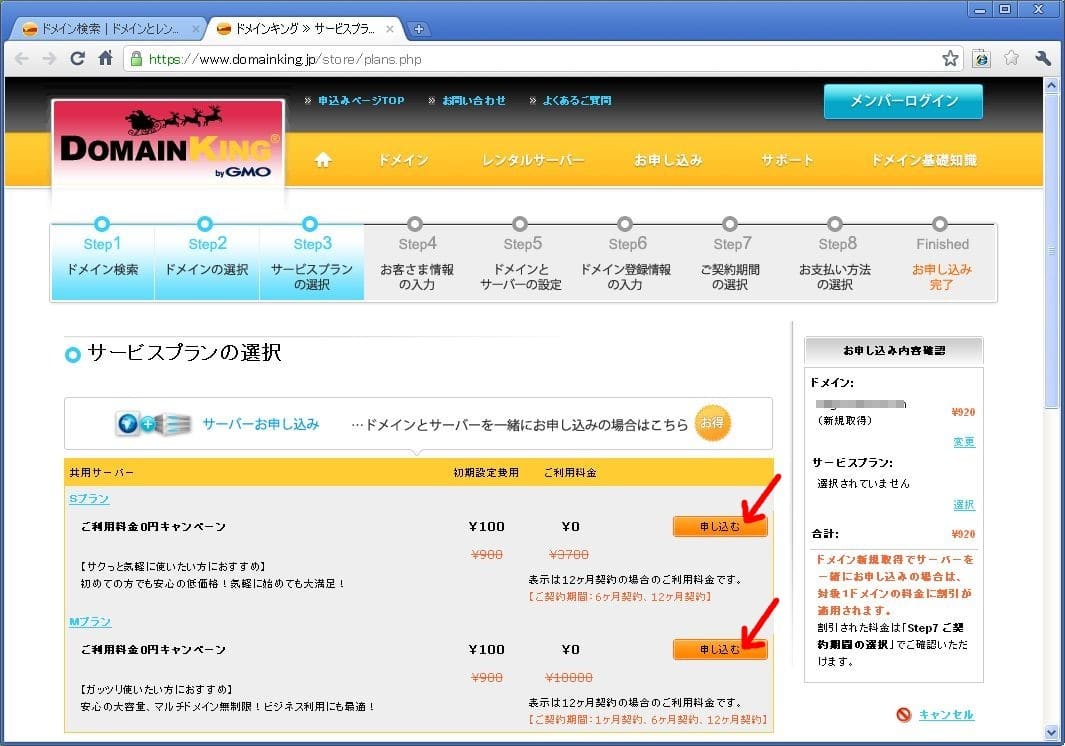Go to the browser home page icon
The image size is (1065, 746).
coord(105,58)
